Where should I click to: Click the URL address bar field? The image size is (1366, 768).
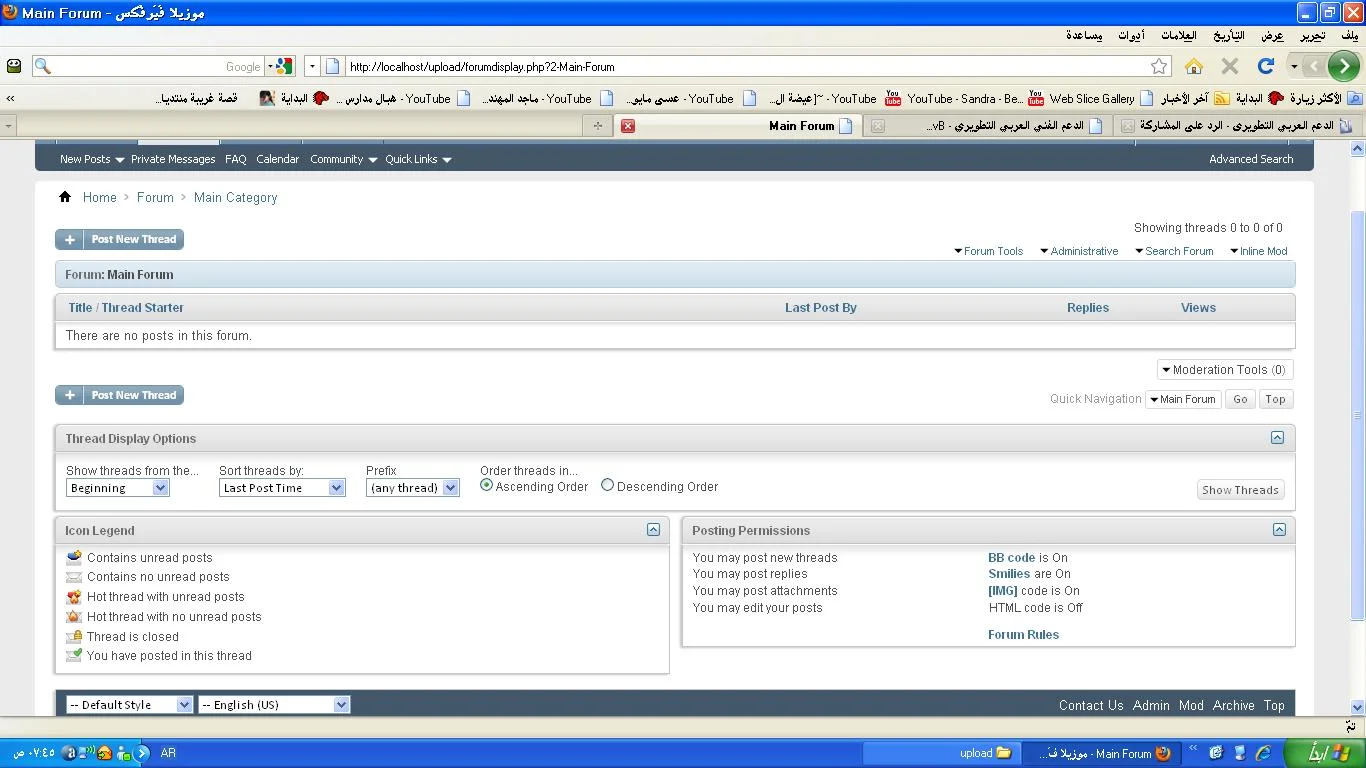[740, 67]
